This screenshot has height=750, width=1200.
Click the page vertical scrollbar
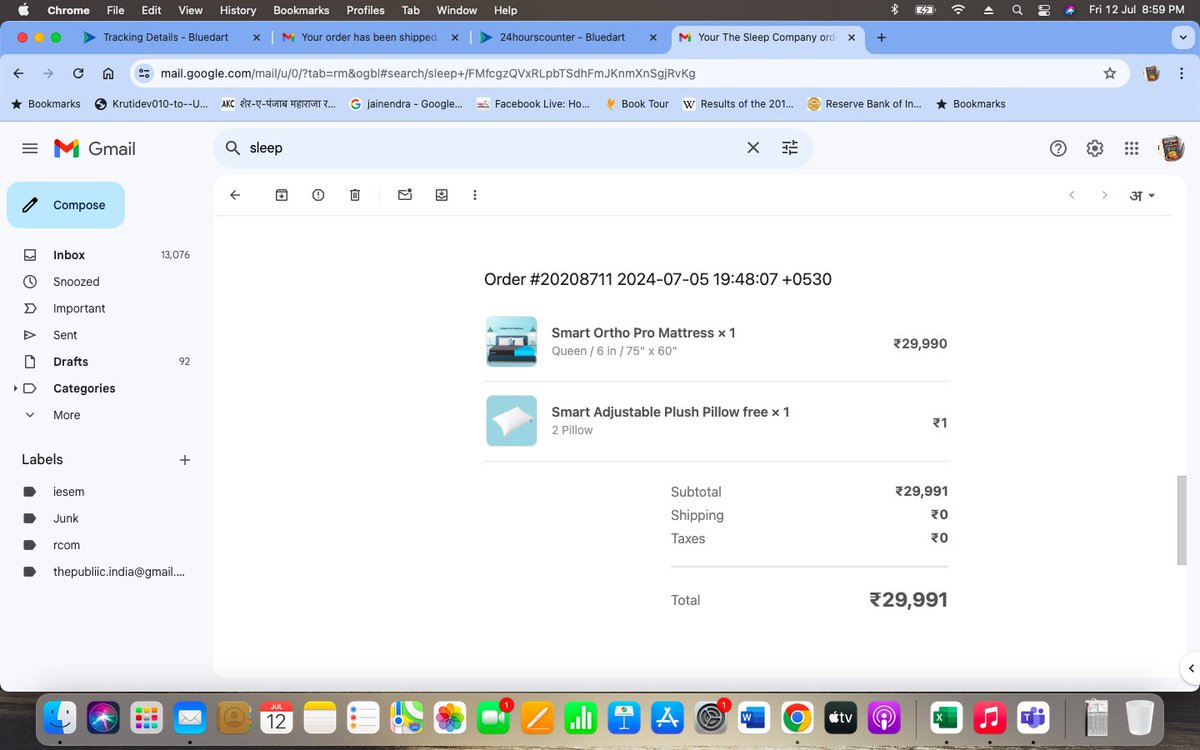(x=1182, y=521)
